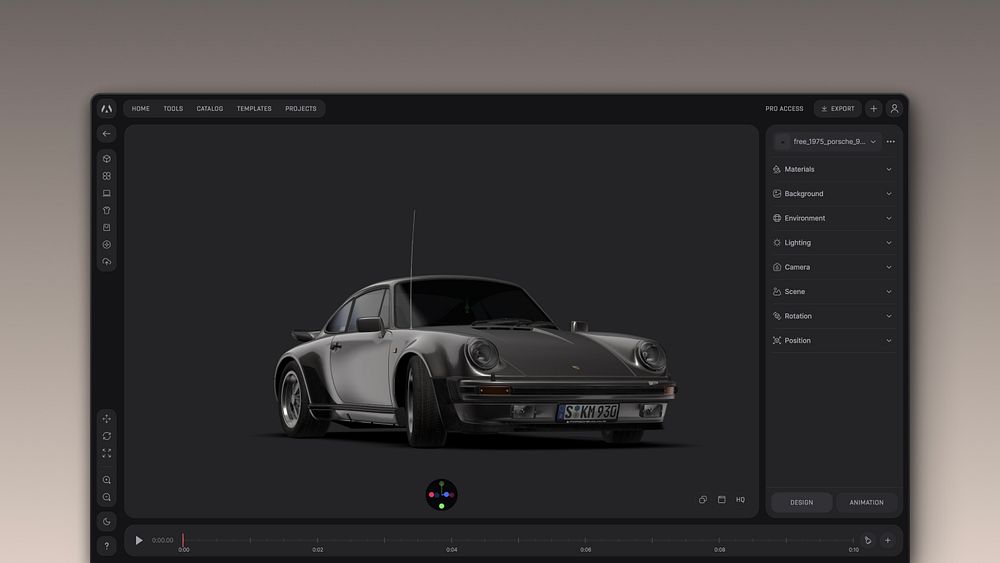Screen dimensions: 1000x563
Task: Click the Pro Access link
Action: [784, 108]
